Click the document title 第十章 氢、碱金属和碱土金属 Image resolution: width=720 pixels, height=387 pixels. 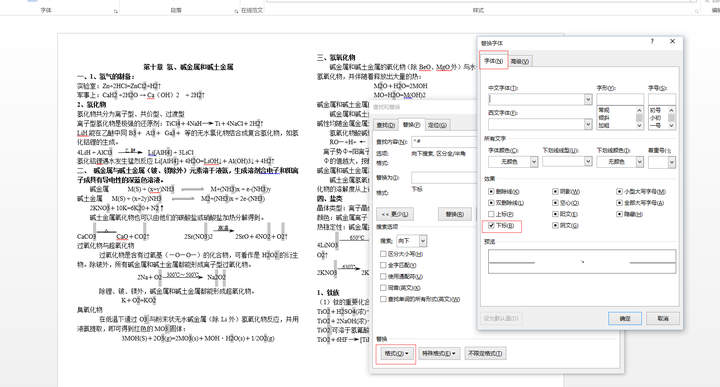(x=188, y=67)
